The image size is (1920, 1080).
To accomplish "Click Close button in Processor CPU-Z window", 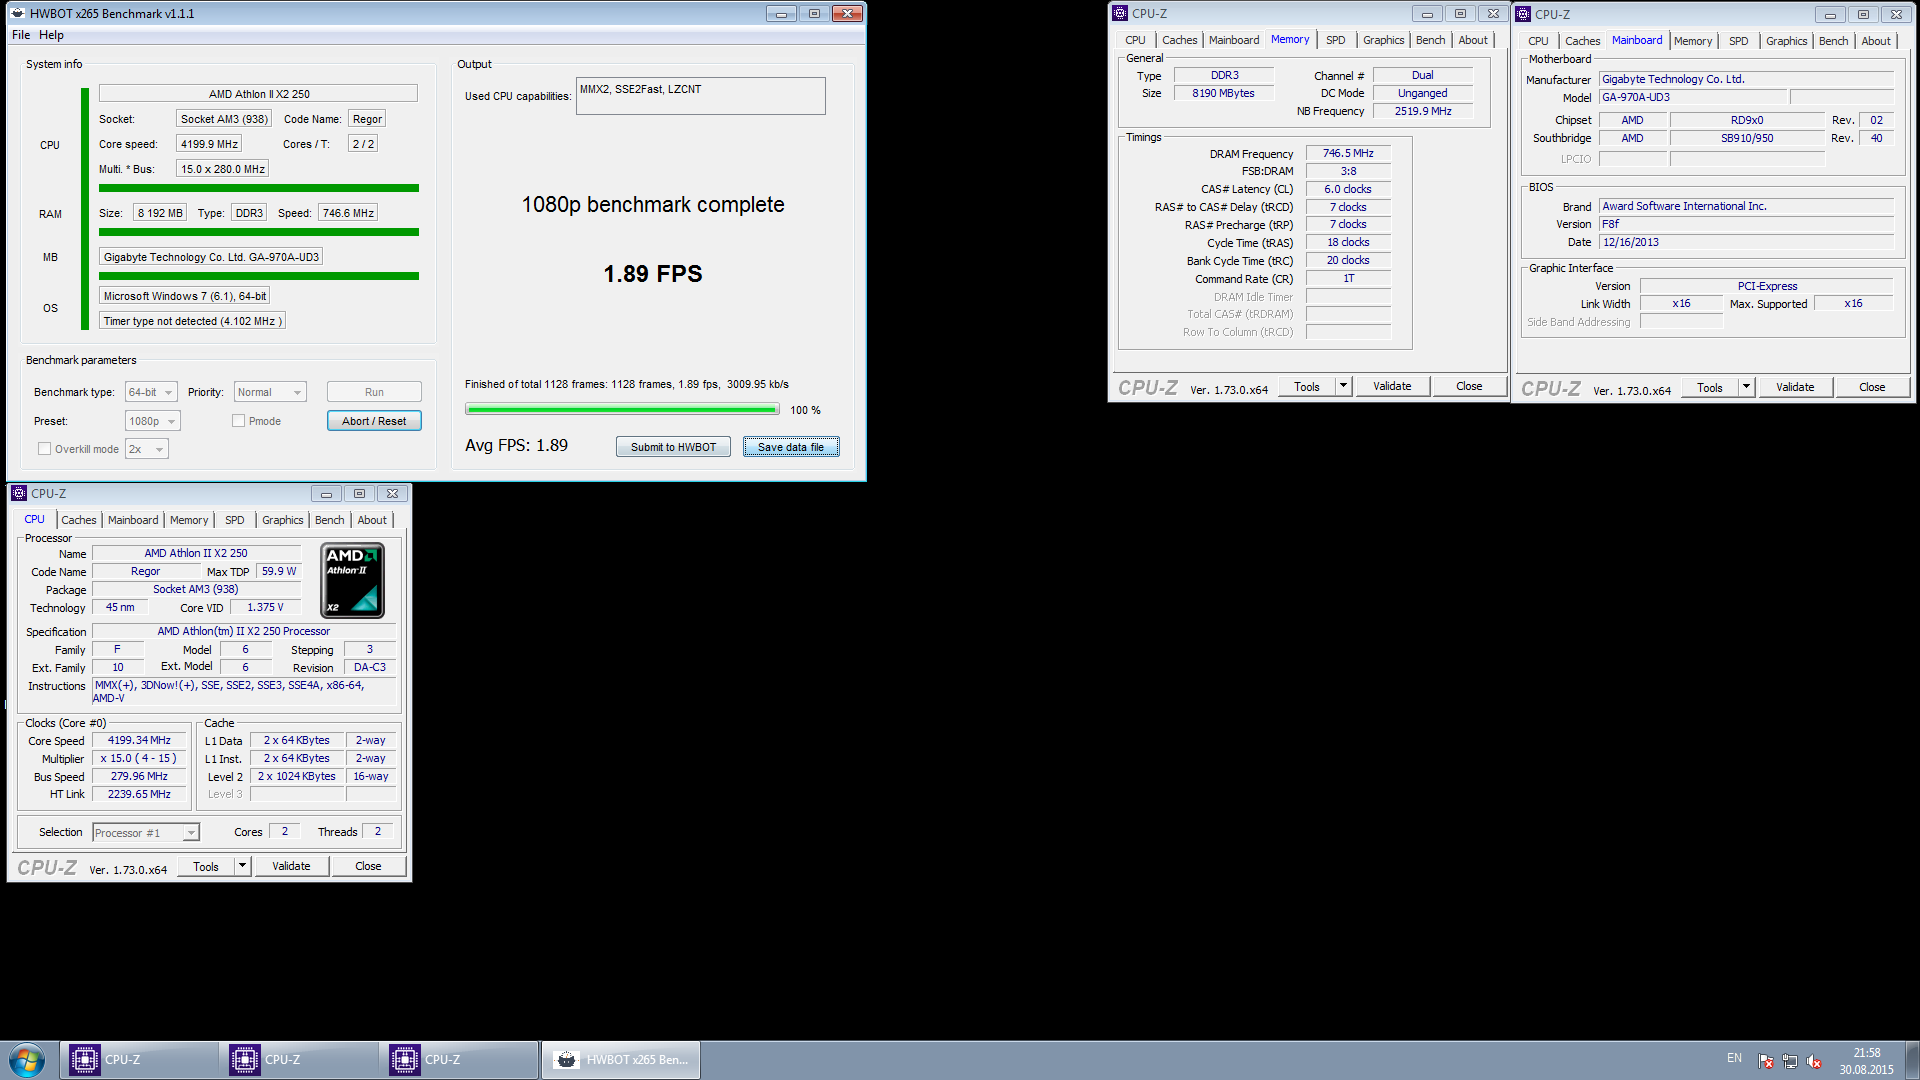I will (x=368, y=866).
